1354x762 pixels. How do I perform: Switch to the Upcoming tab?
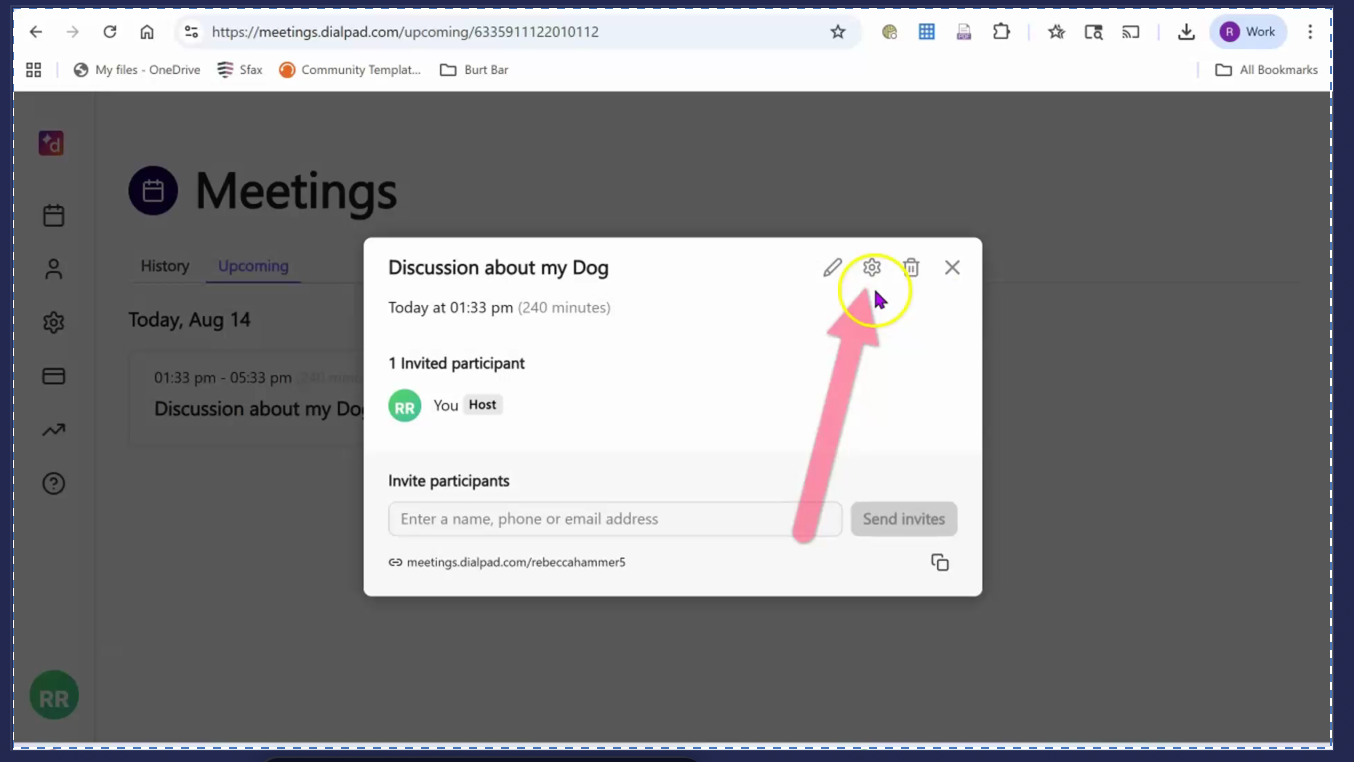[x=253, y=266]
